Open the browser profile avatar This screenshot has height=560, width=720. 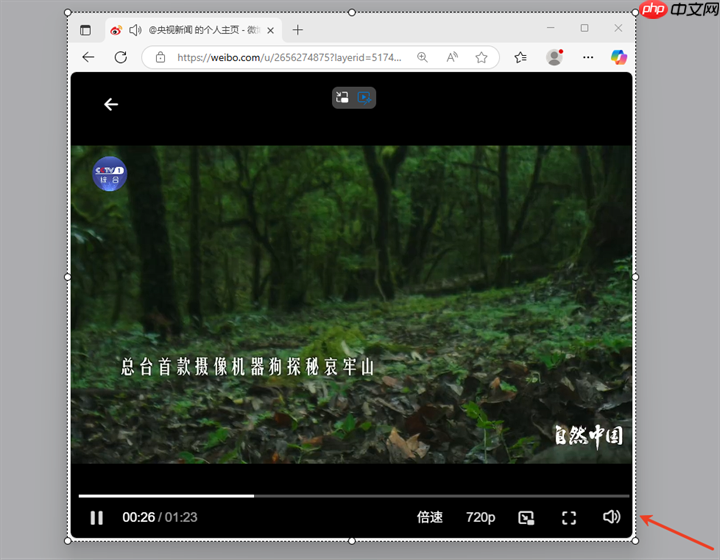tap(554, 57)
